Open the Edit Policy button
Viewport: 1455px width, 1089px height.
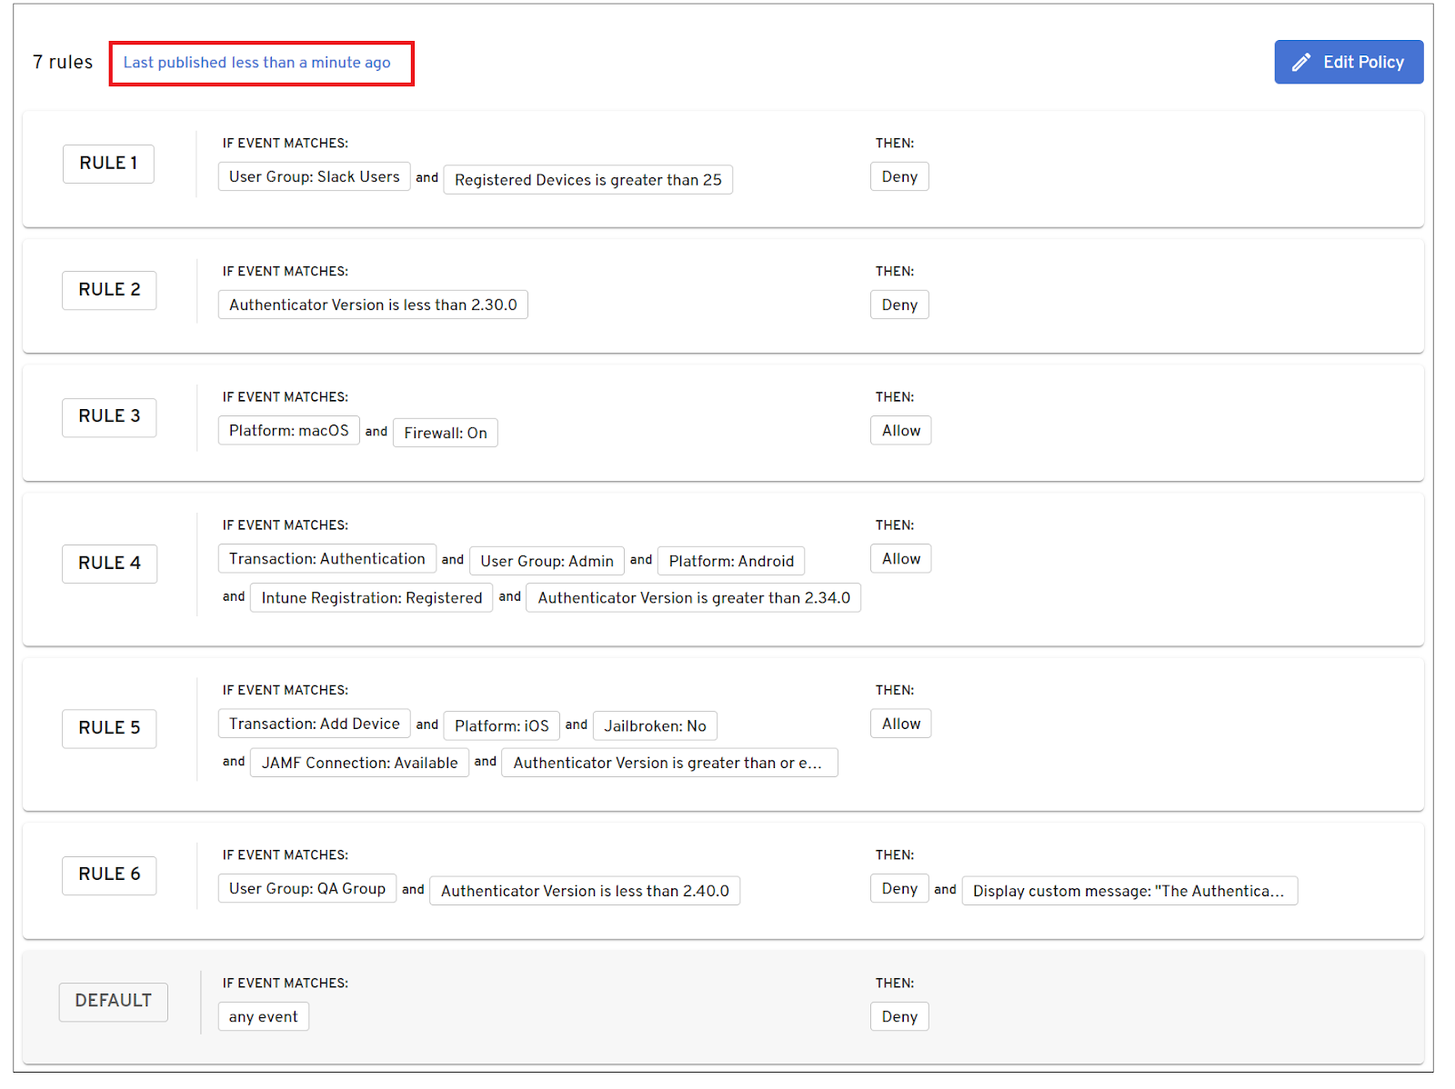pos(1348,62)
